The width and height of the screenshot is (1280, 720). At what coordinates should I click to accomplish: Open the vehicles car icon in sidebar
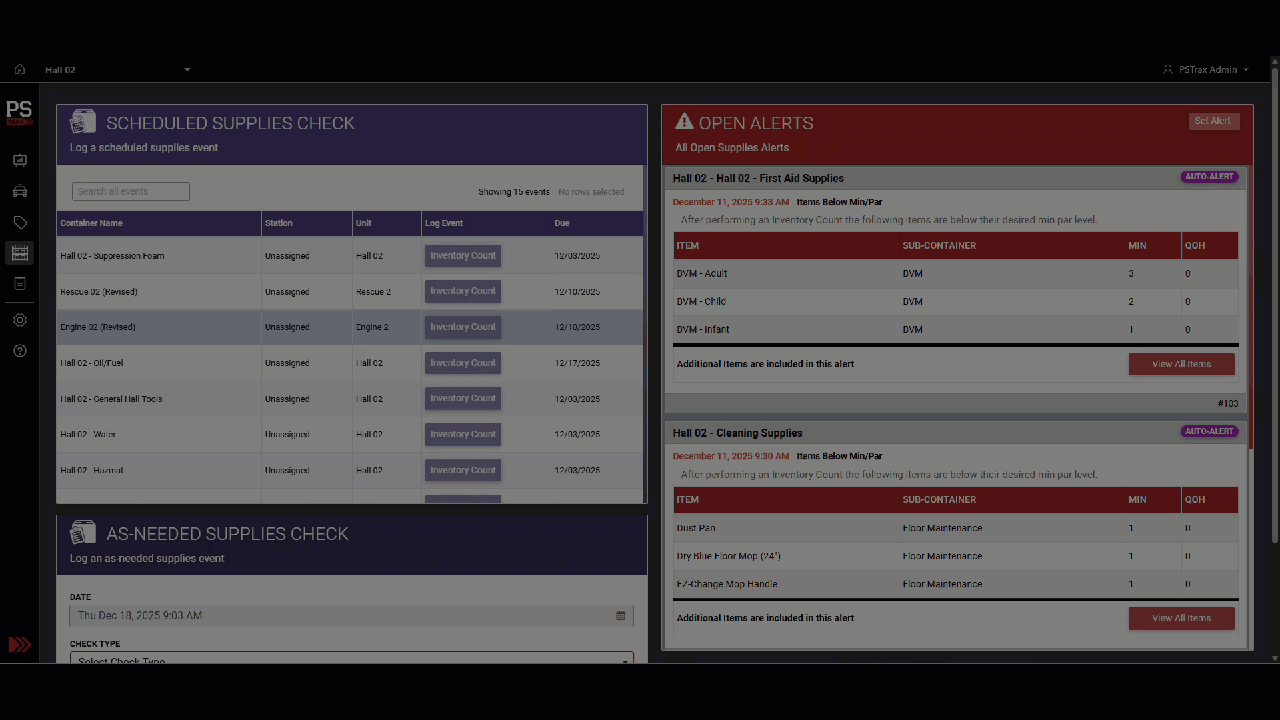19,191
